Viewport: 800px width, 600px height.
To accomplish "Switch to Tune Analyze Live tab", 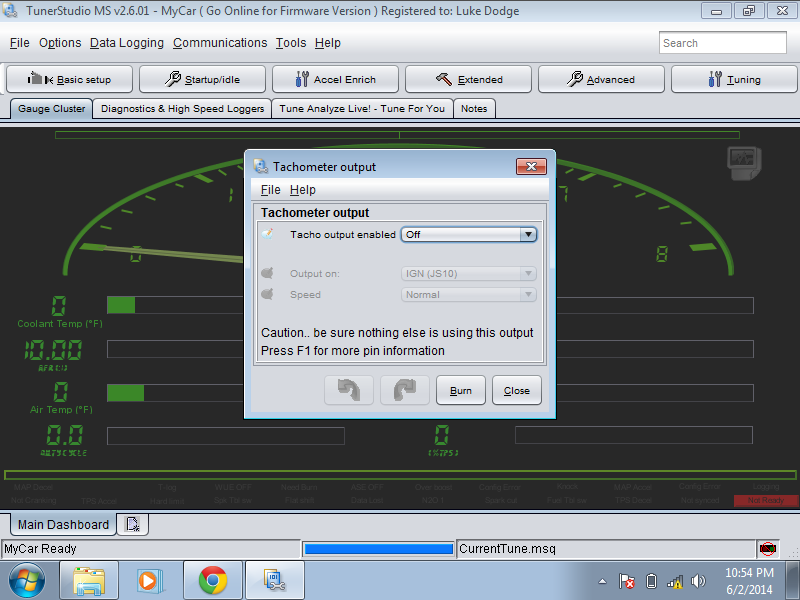I will click(362, 109).
